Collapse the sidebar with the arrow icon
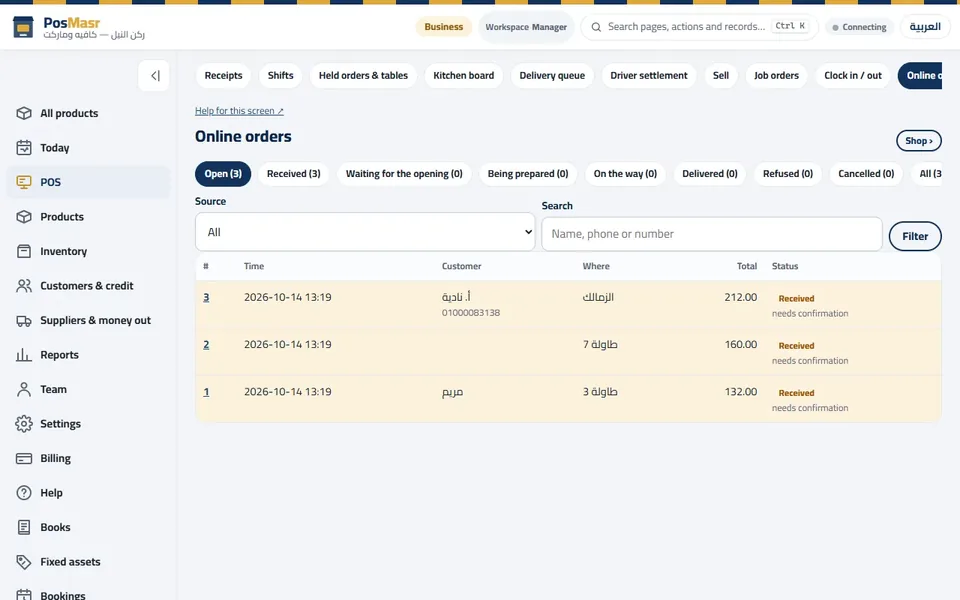This screenshot has width=960, height=600. pyautogui.click(x=154, y=76)
